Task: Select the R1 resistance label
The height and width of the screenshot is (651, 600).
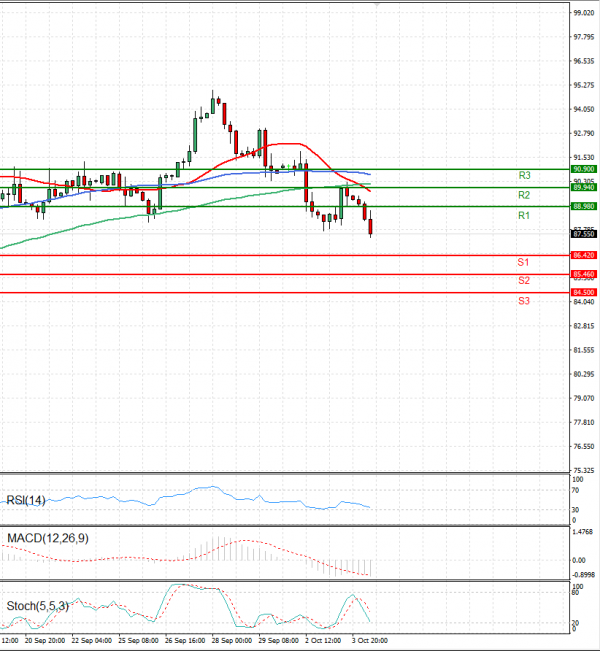Action: (524, 215)
